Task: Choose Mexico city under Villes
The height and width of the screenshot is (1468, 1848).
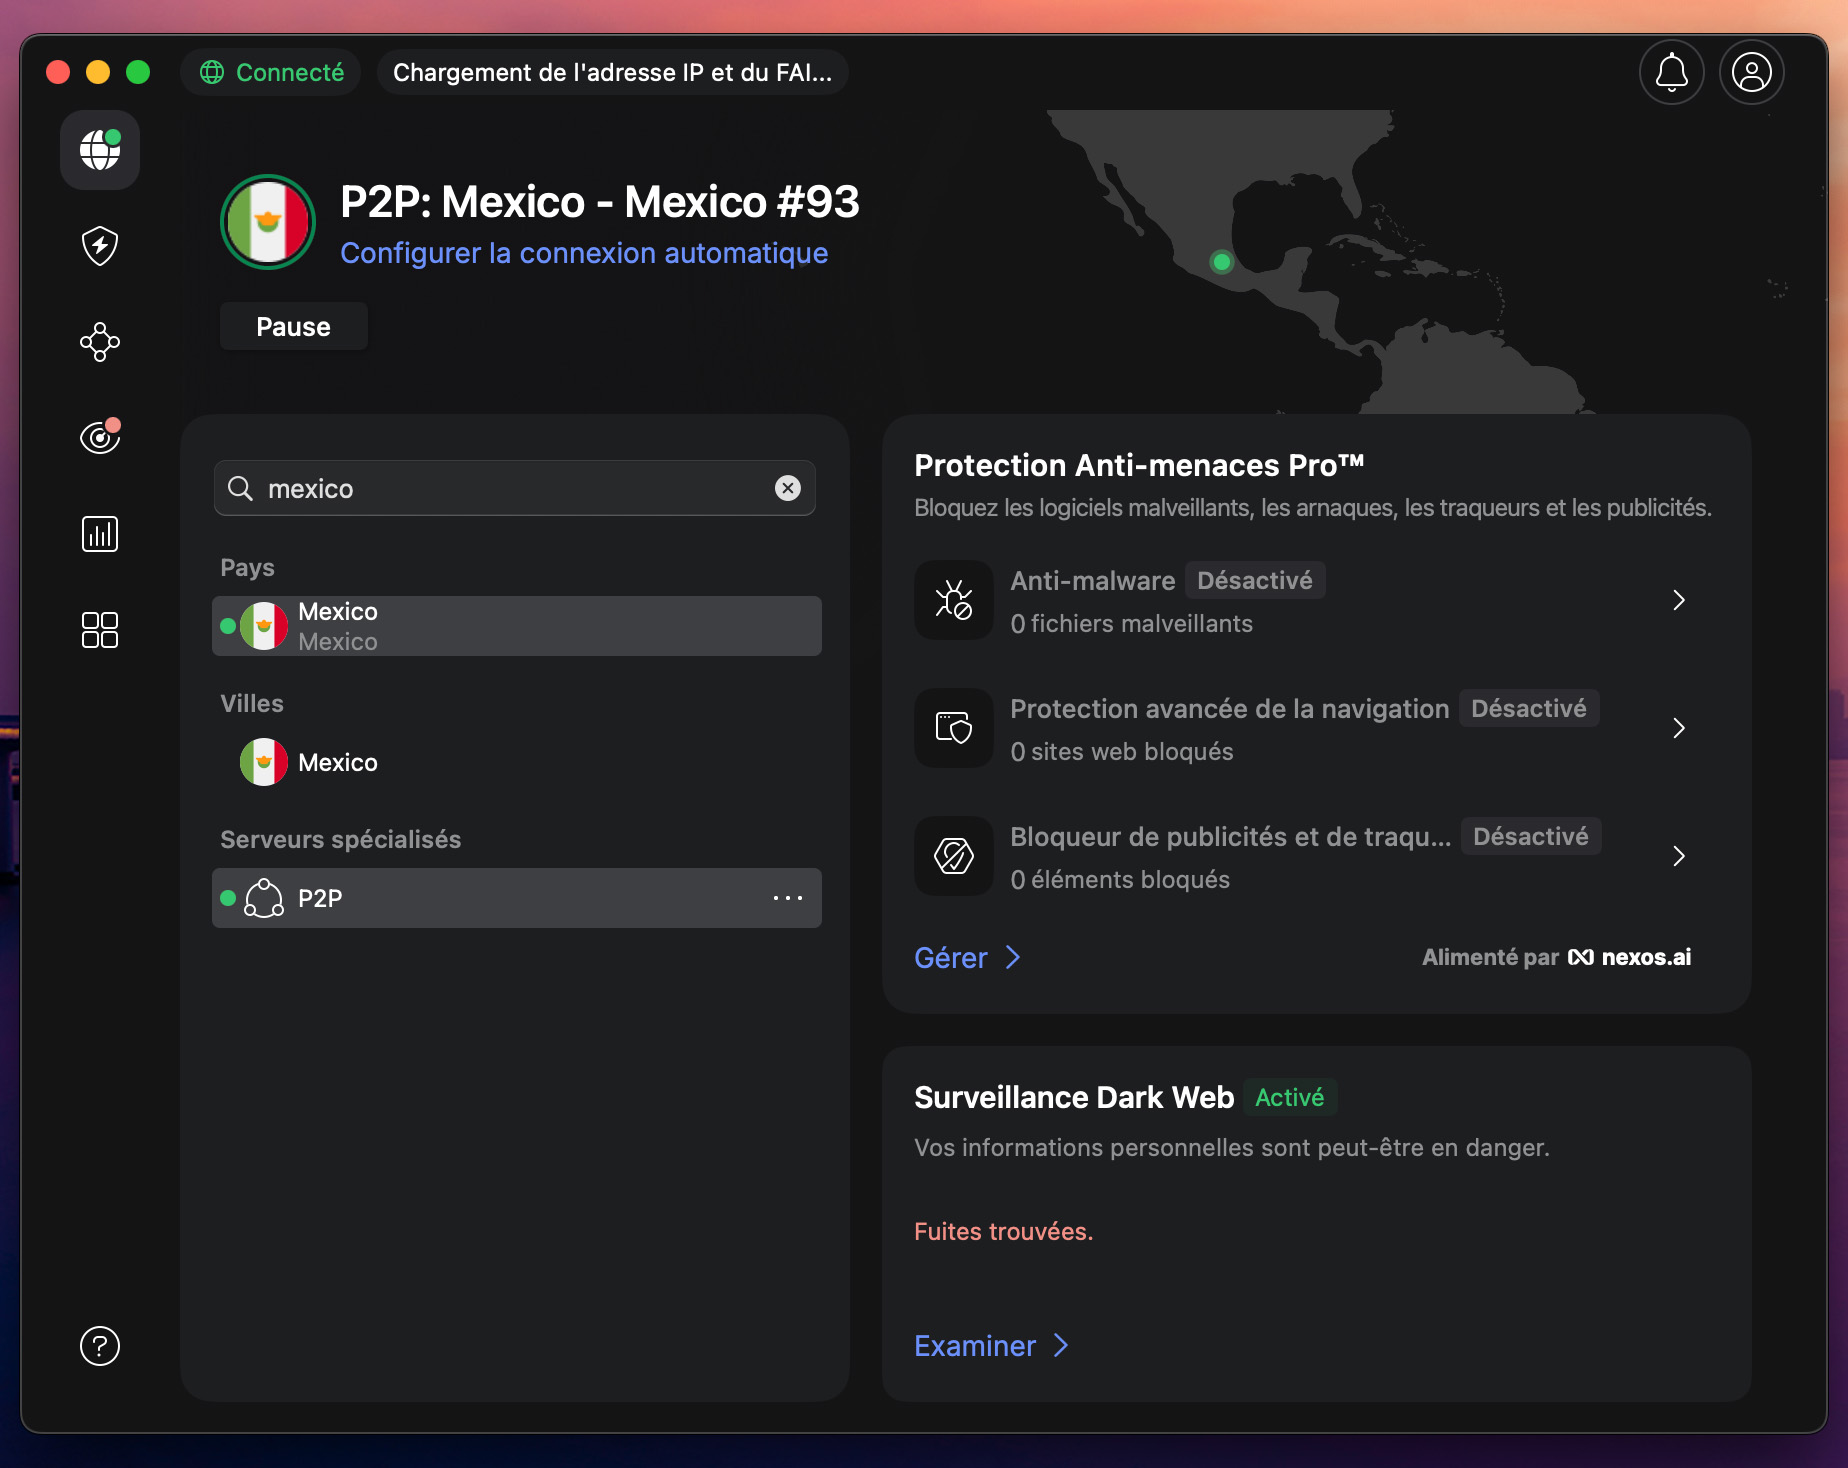Action: [x=338, y=762]
